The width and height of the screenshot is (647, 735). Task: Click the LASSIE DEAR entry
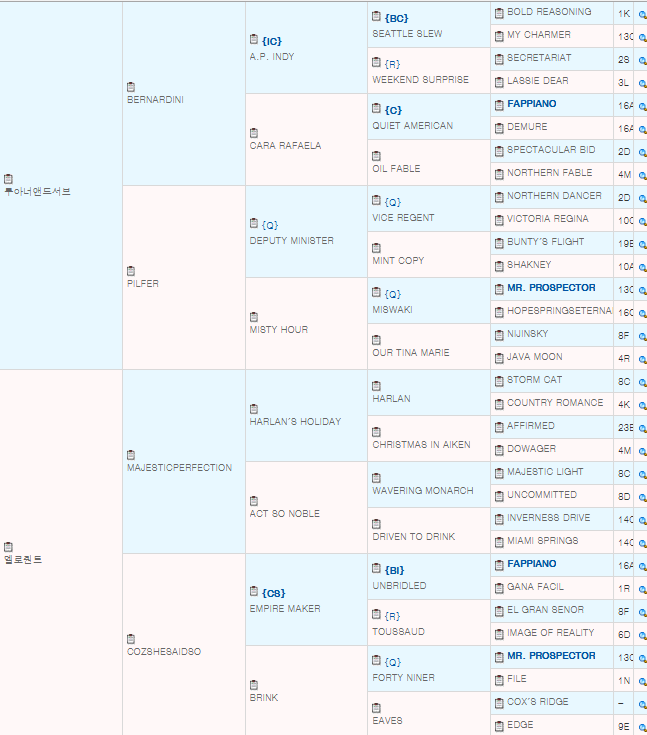coord(538,81)
